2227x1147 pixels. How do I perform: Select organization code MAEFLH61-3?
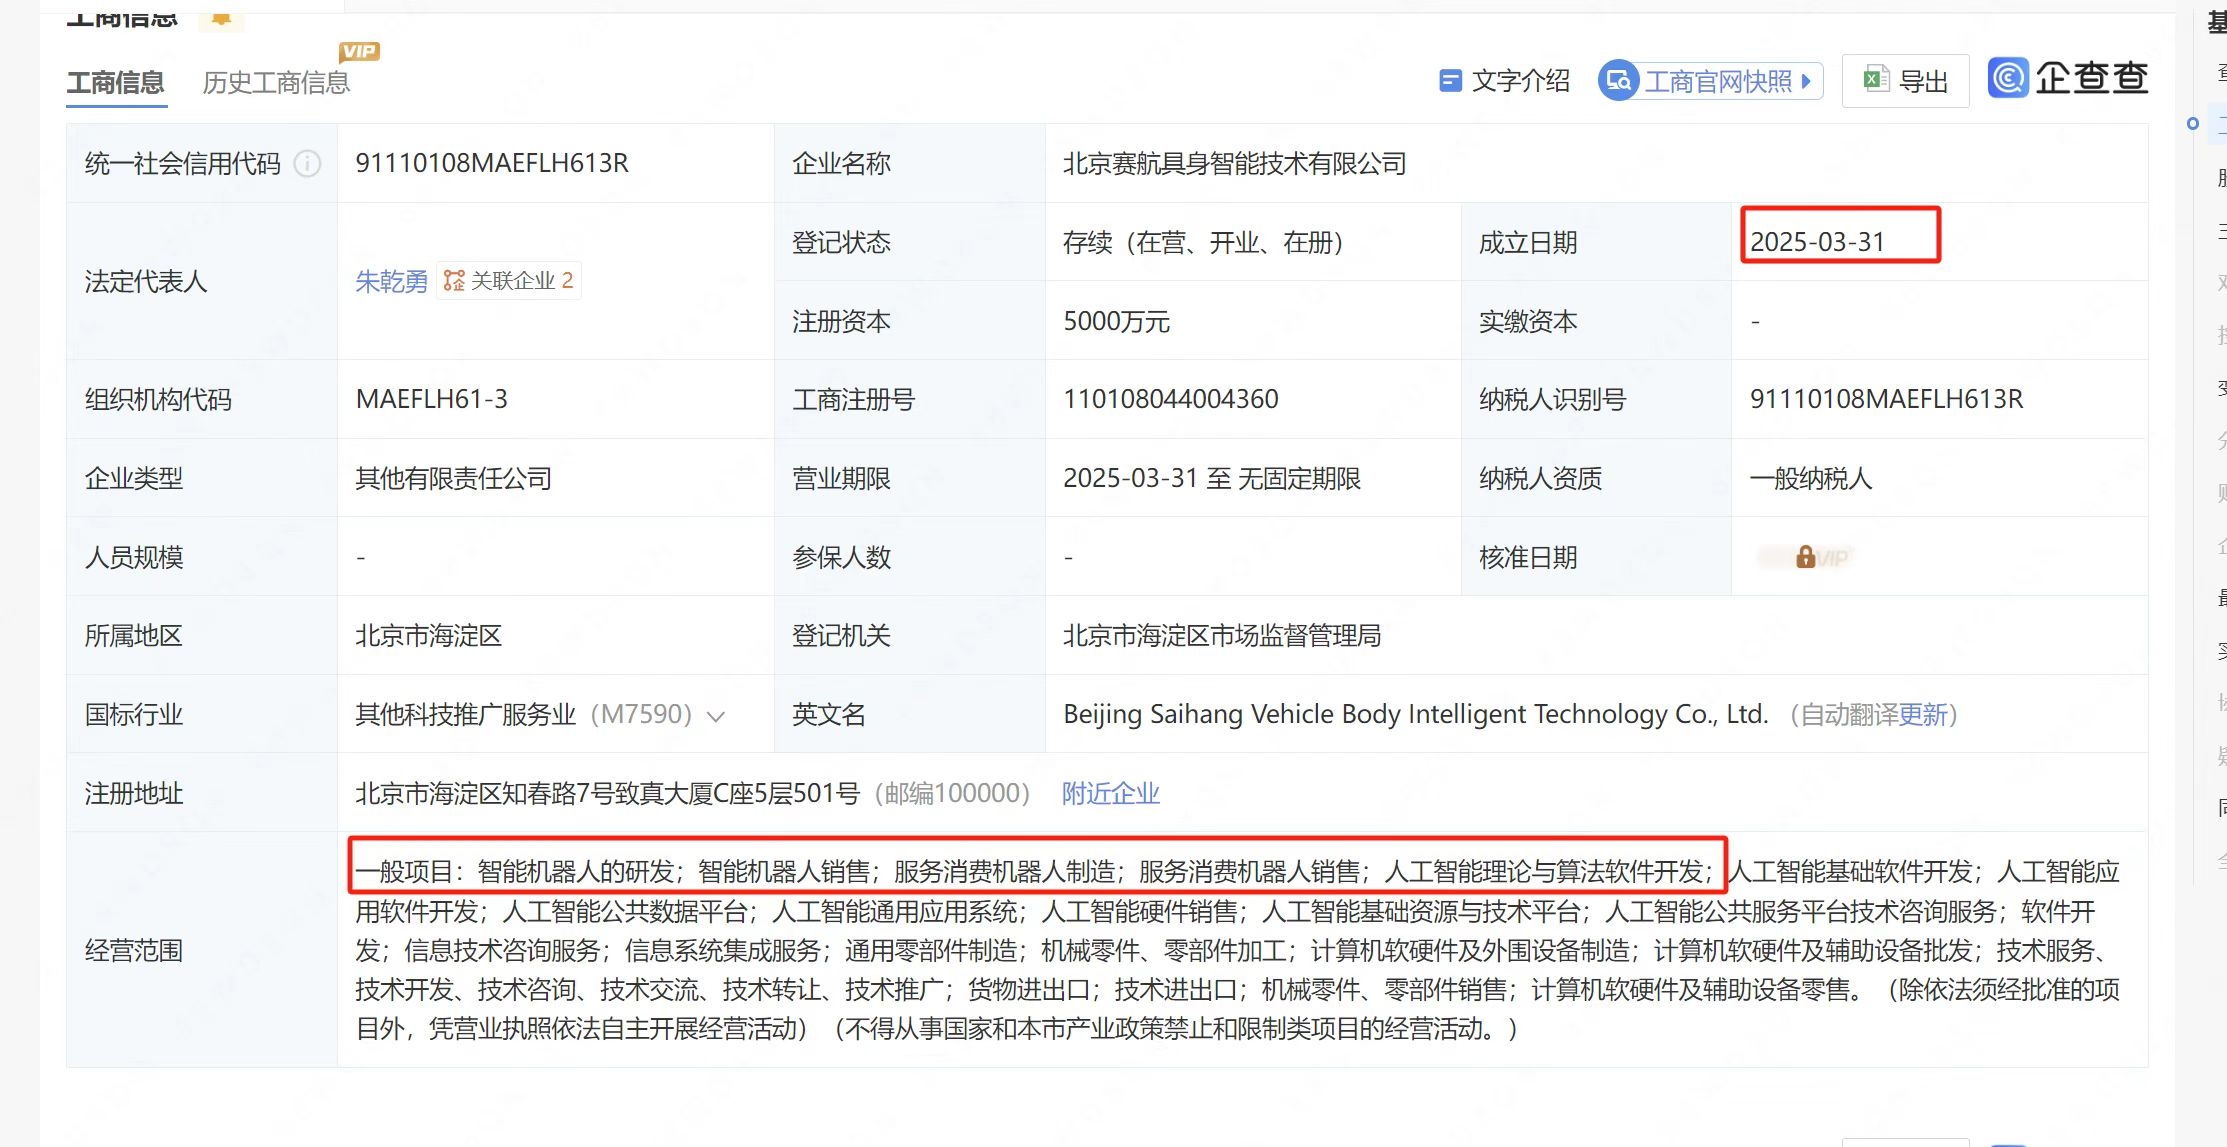tap(431, 399)
